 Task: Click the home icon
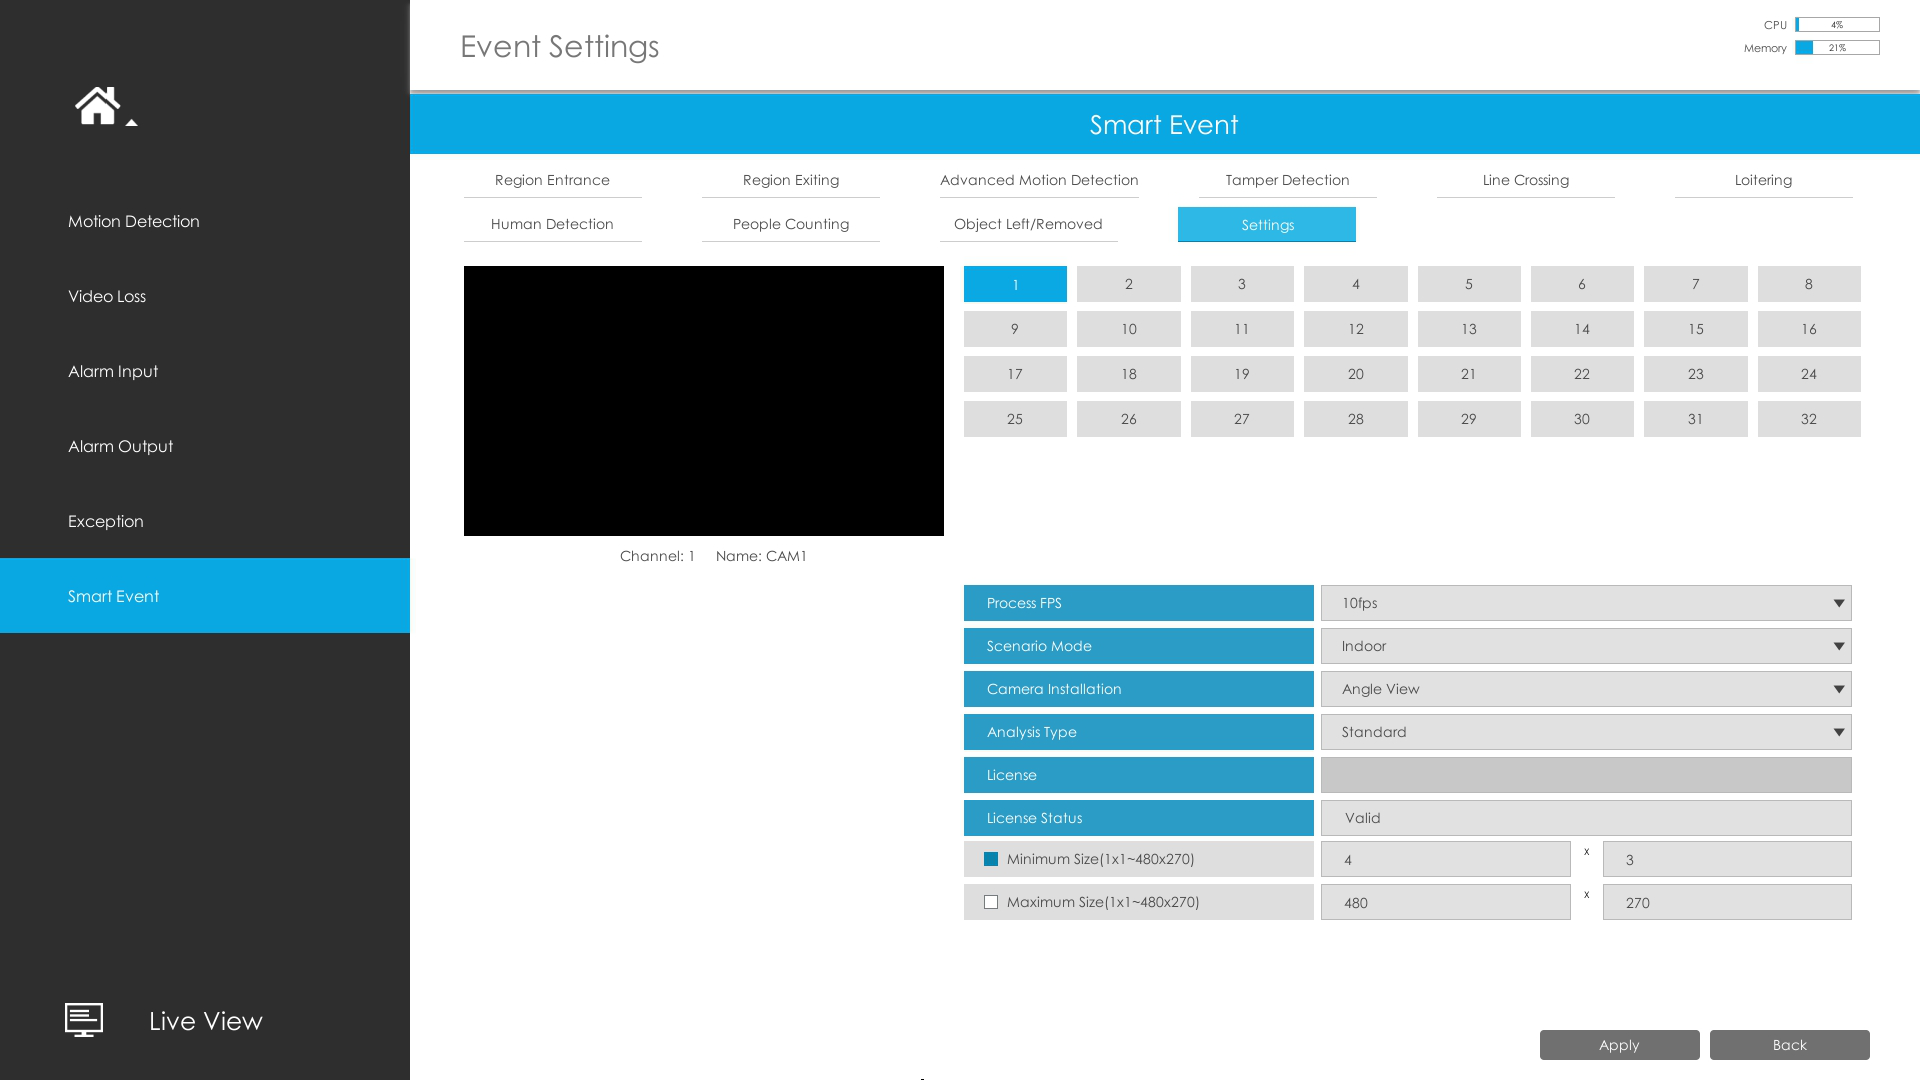(x=97, y=105)
